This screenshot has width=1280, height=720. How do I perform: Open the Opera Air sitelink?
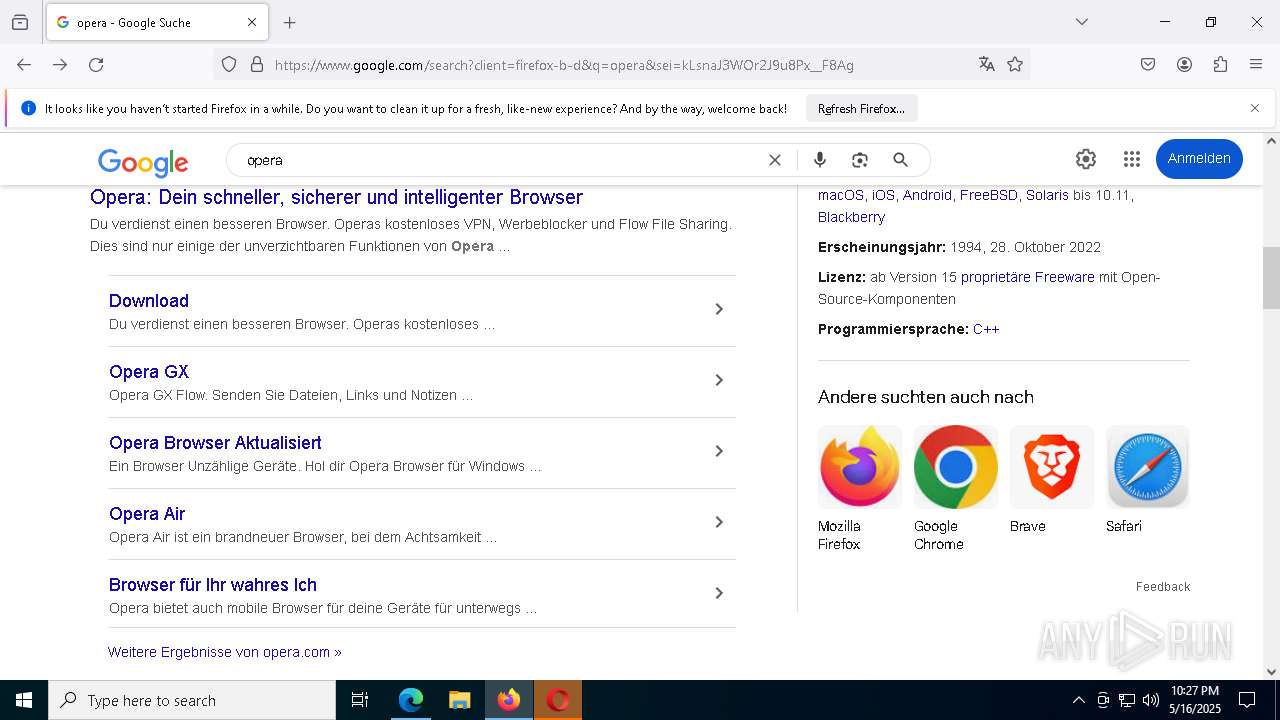[147, 514]
